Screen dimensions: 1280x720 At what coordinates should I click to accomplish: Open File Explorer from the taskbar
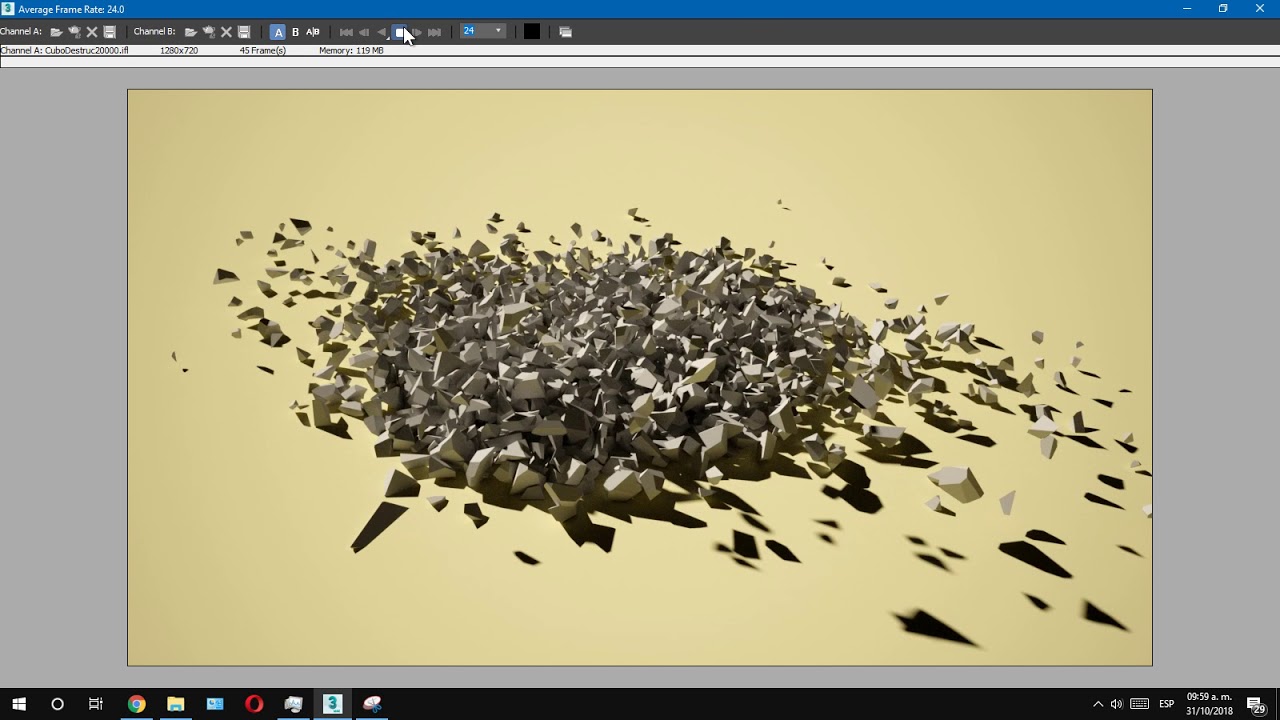point(175,704)
